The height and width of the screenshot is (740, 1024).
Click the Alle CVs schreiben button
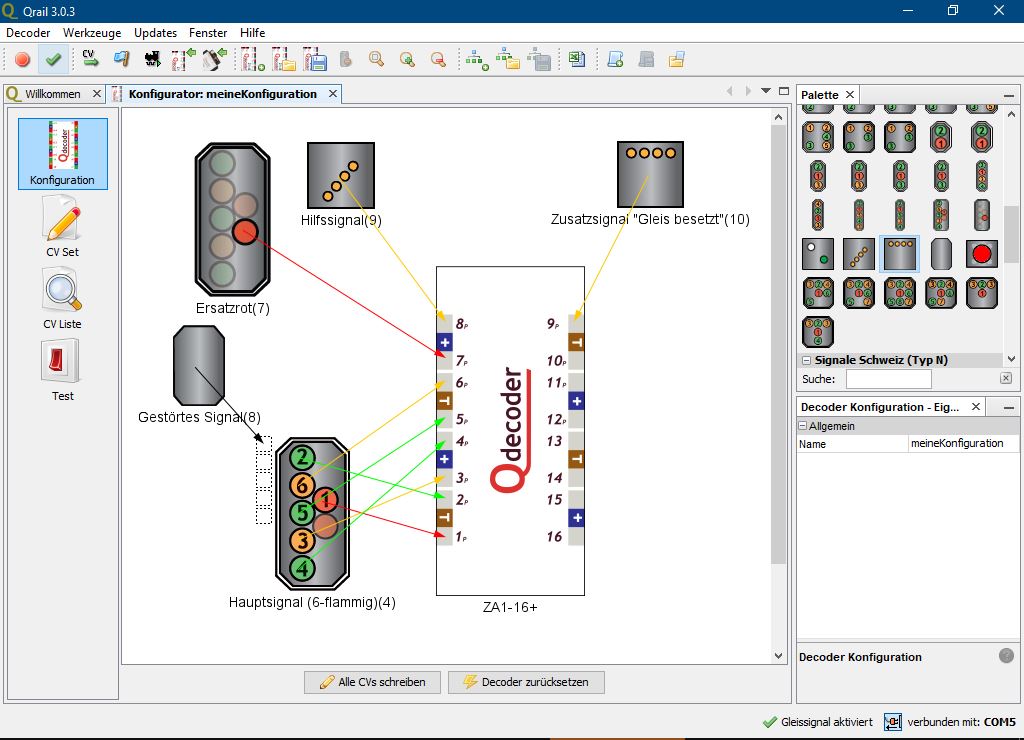click(372, 682)
